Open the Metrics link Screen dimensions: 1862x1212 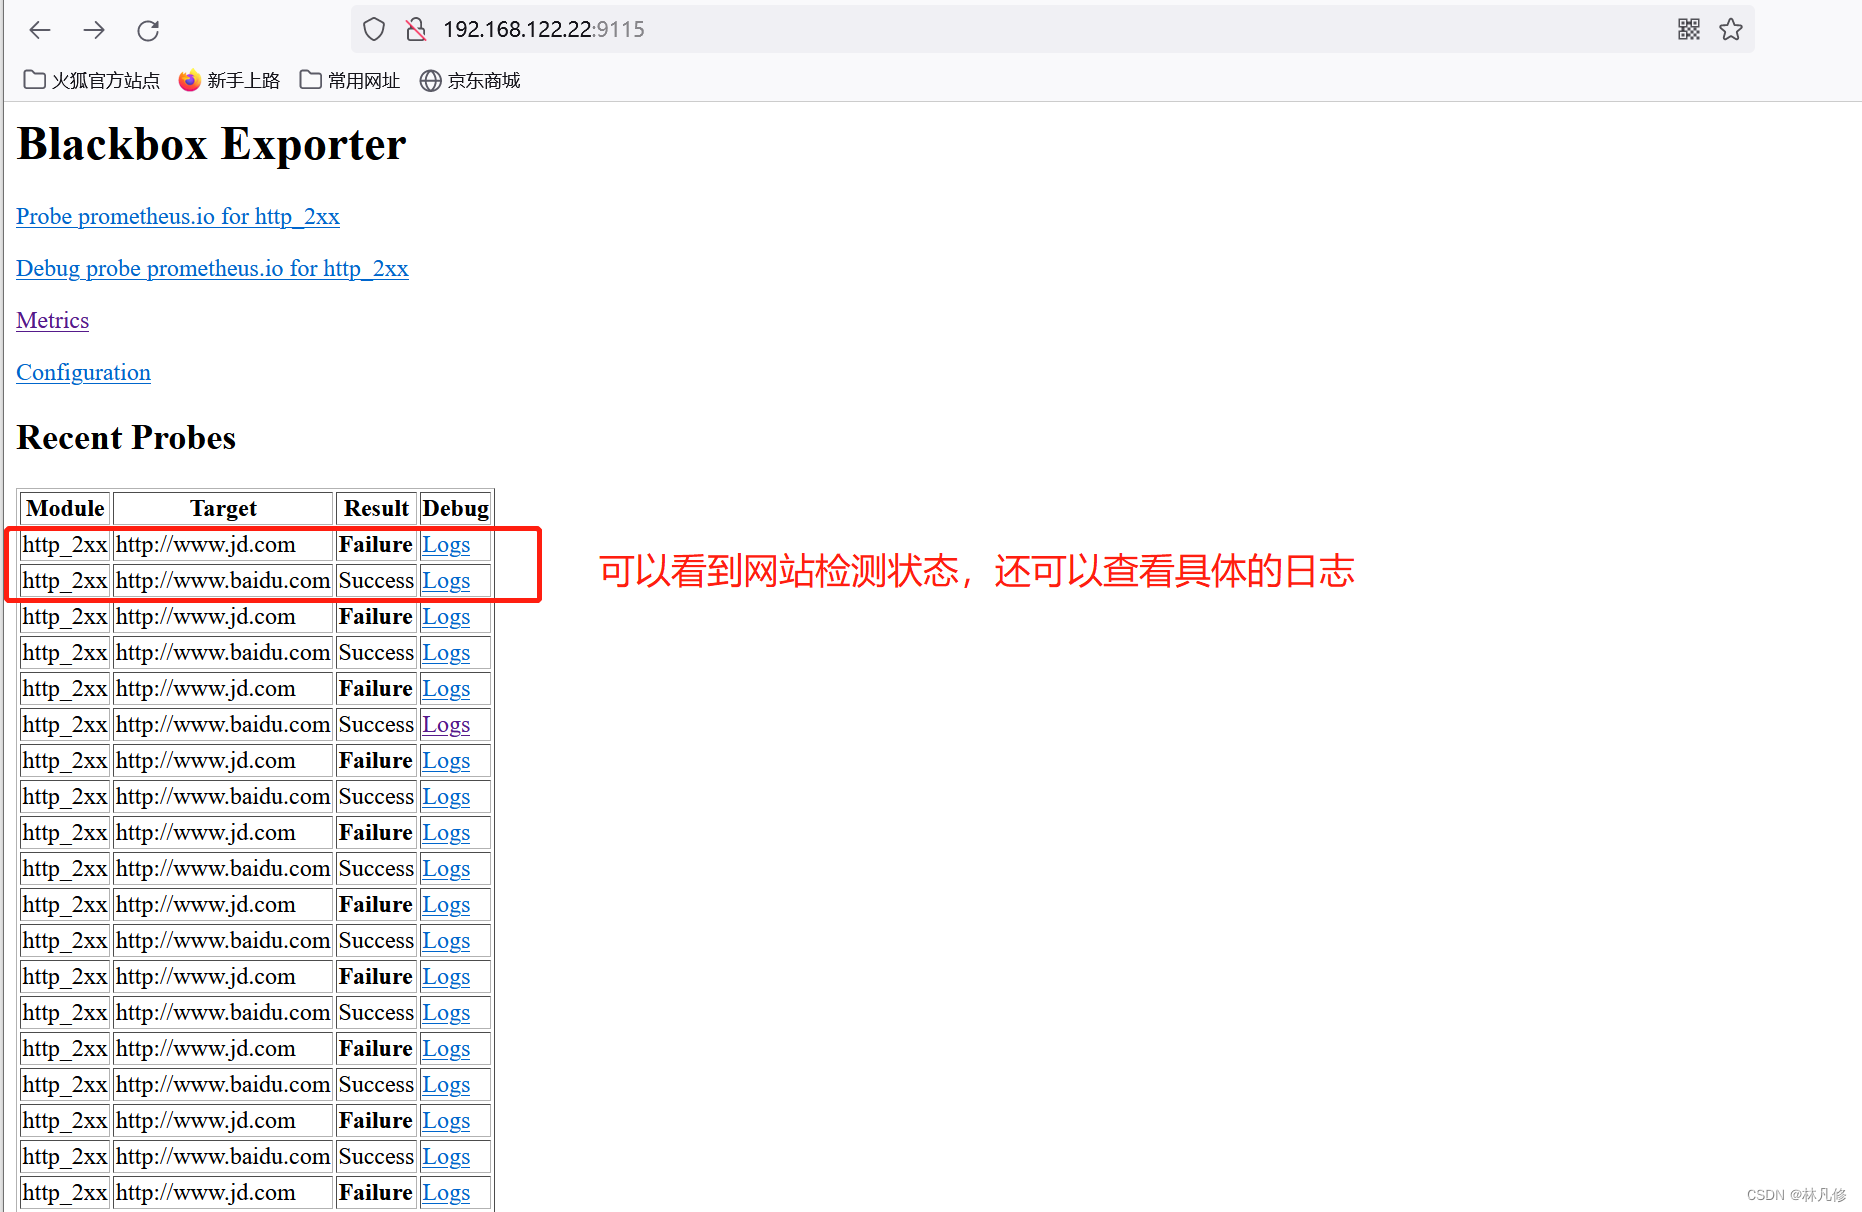[53, 321]
